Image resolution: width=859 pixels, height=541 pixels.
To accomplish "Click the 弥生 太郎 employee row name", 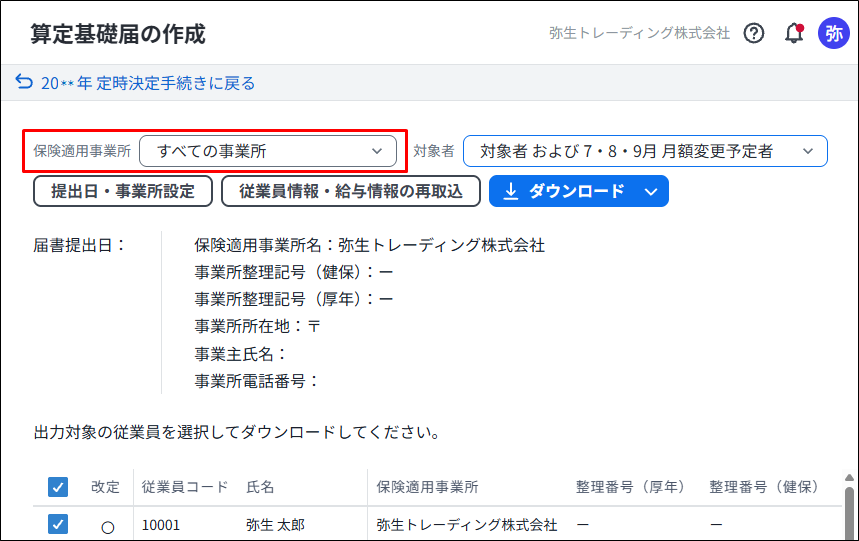I will 275,525.
